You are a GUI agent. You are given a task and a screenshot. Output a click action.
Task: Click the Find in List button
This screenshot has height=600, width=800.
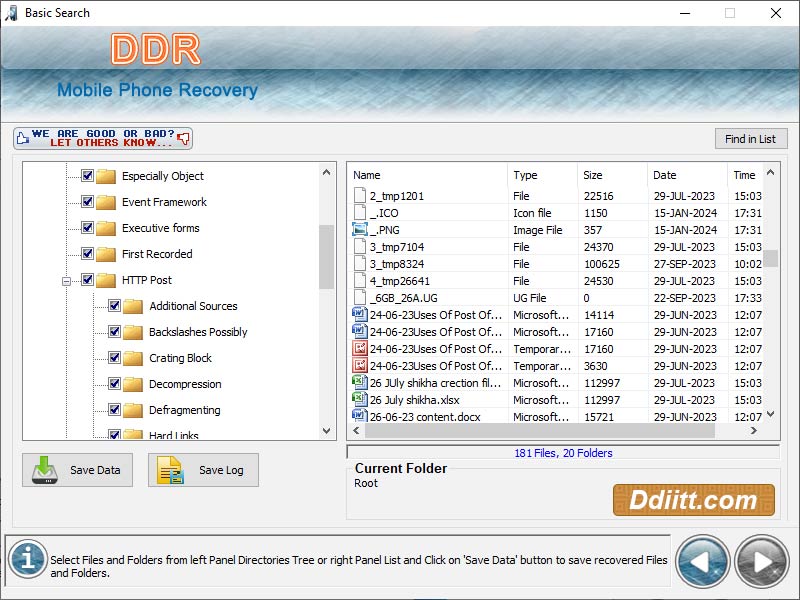coord(751,138)
